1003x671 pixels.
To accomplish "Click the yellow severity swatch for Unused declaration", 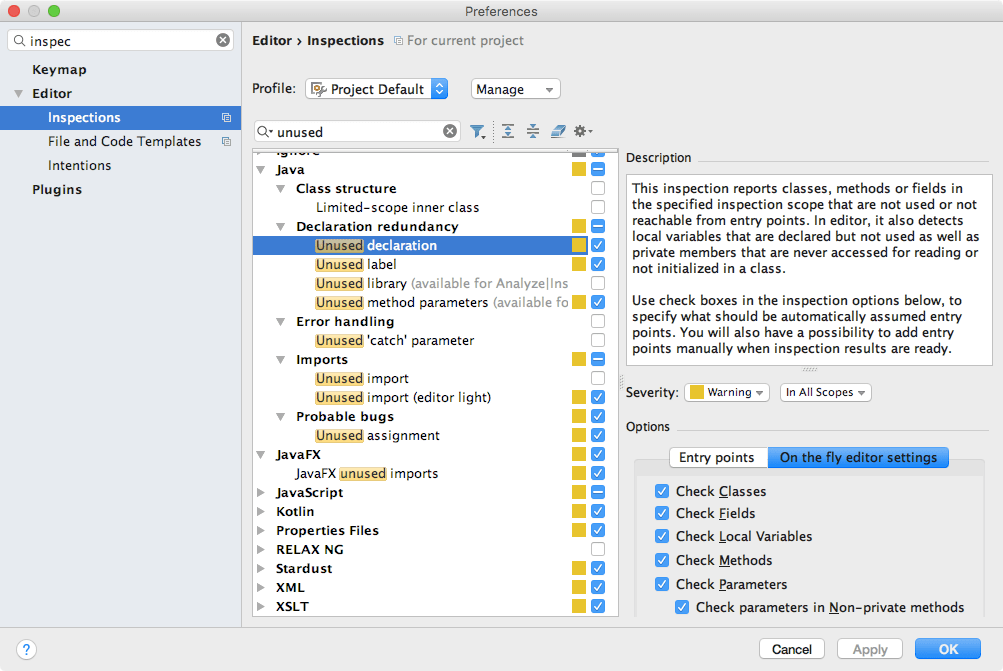I will coord(578,245).
